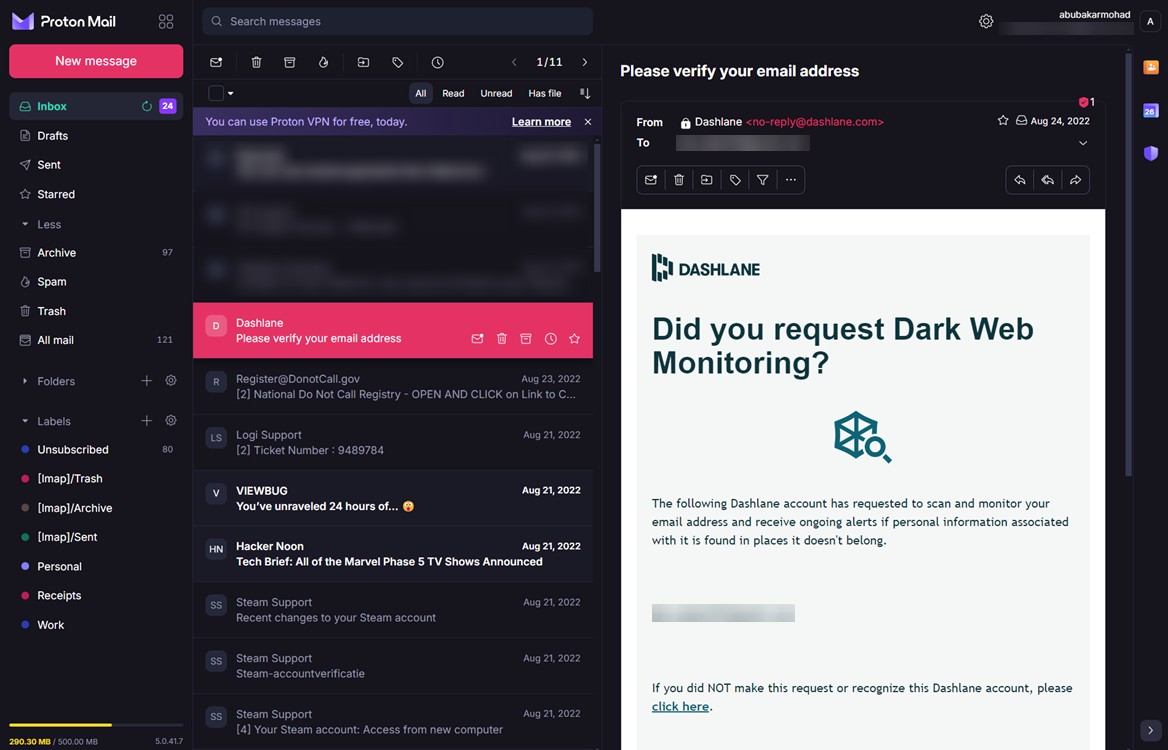The image size is (1168, 750).
Task: Collapse the Labels section
Action: (x=25, y=421)
